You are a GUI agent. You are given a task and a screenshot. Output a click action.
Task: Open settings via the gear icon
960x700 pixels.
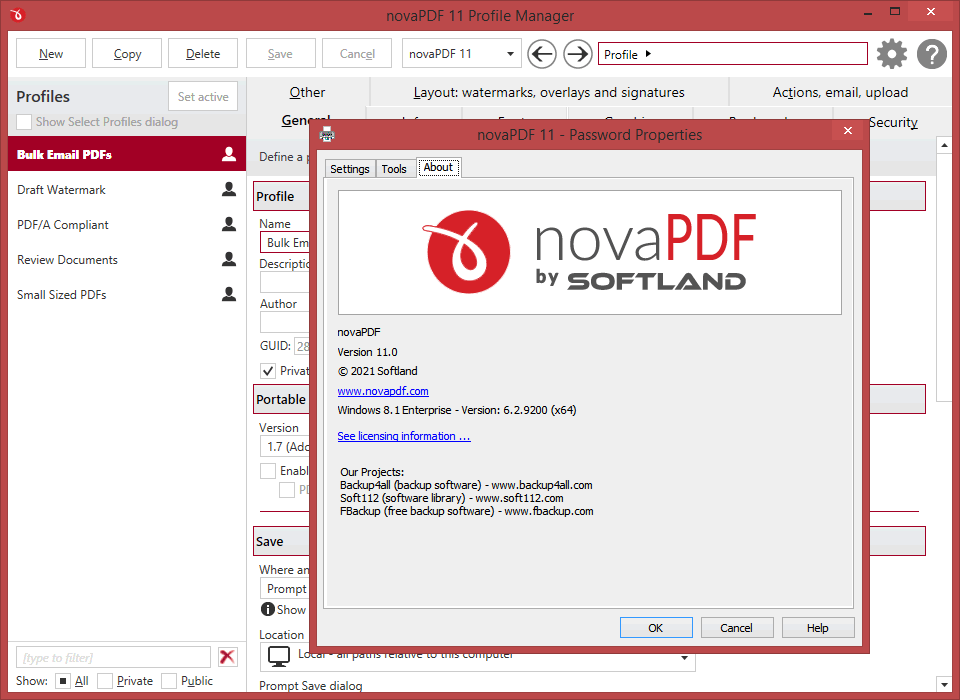[892, 54]
